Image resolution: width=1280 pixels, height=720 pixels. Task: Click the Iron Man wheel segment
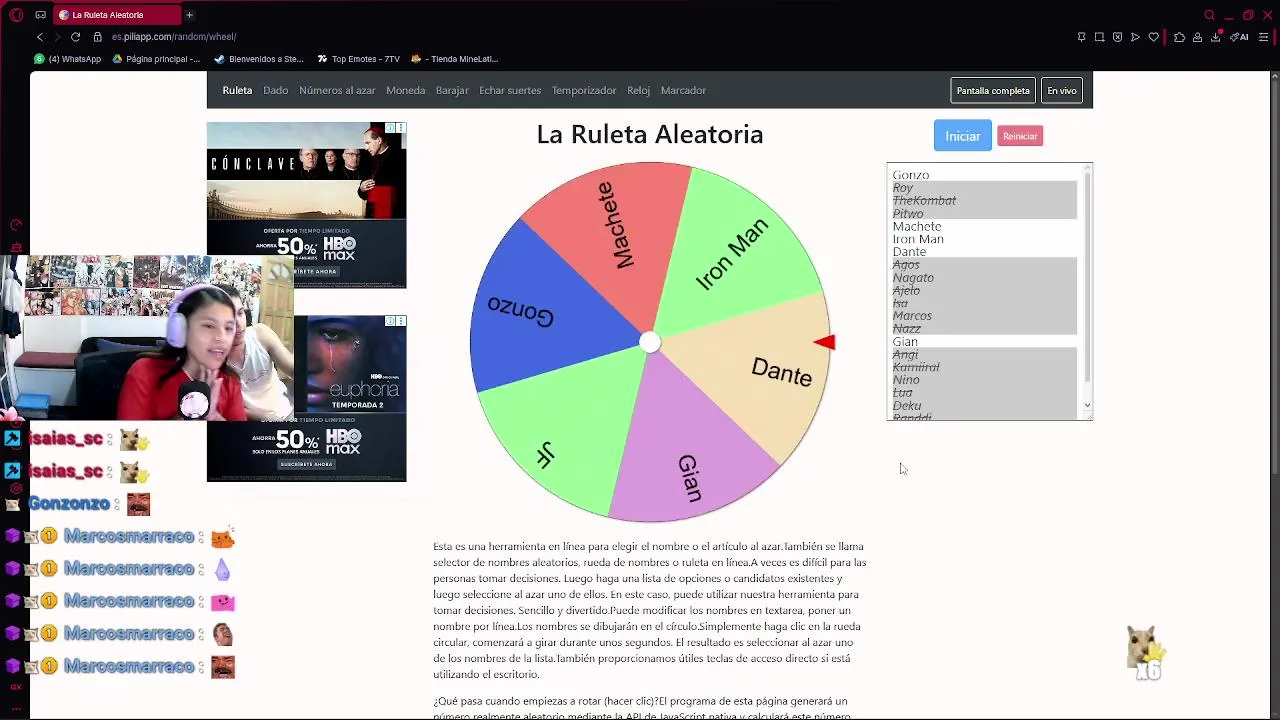[735, 255]
